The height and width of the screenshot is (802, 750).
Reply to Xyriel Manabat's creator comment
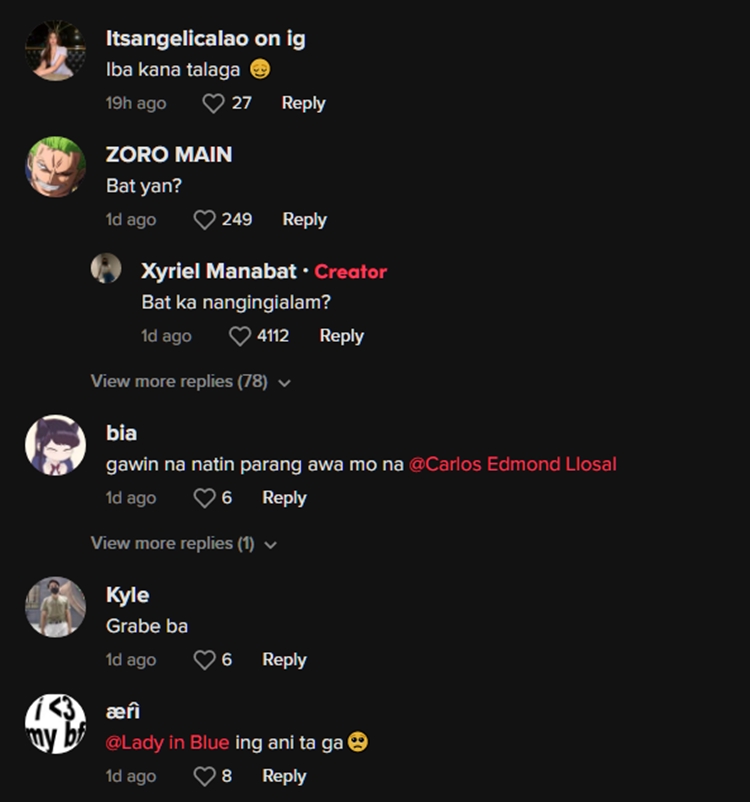pyautogui.click(x=342, y=337)
